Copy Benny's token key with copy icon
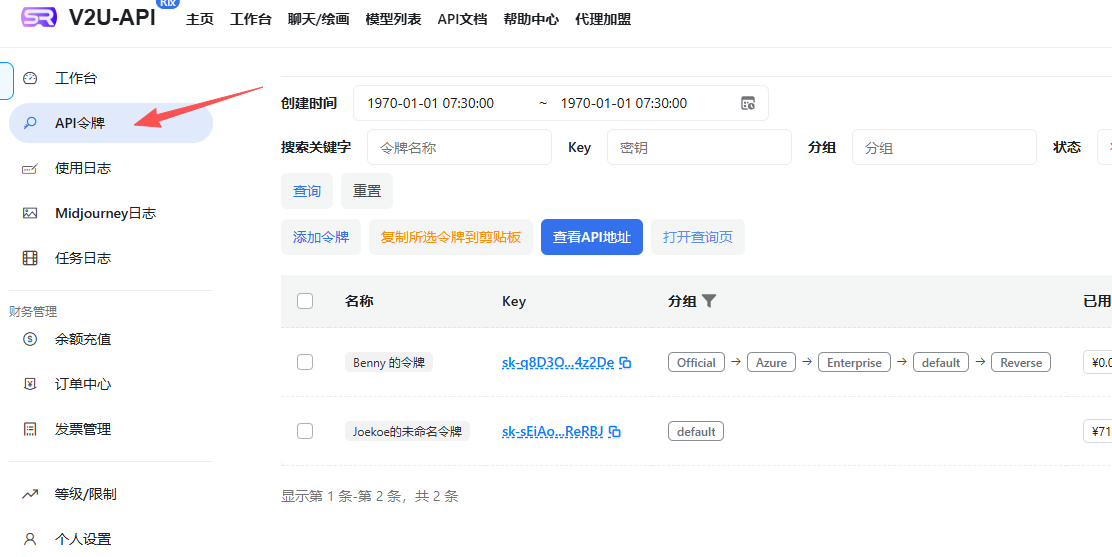1112x557 pixels. 626,363
